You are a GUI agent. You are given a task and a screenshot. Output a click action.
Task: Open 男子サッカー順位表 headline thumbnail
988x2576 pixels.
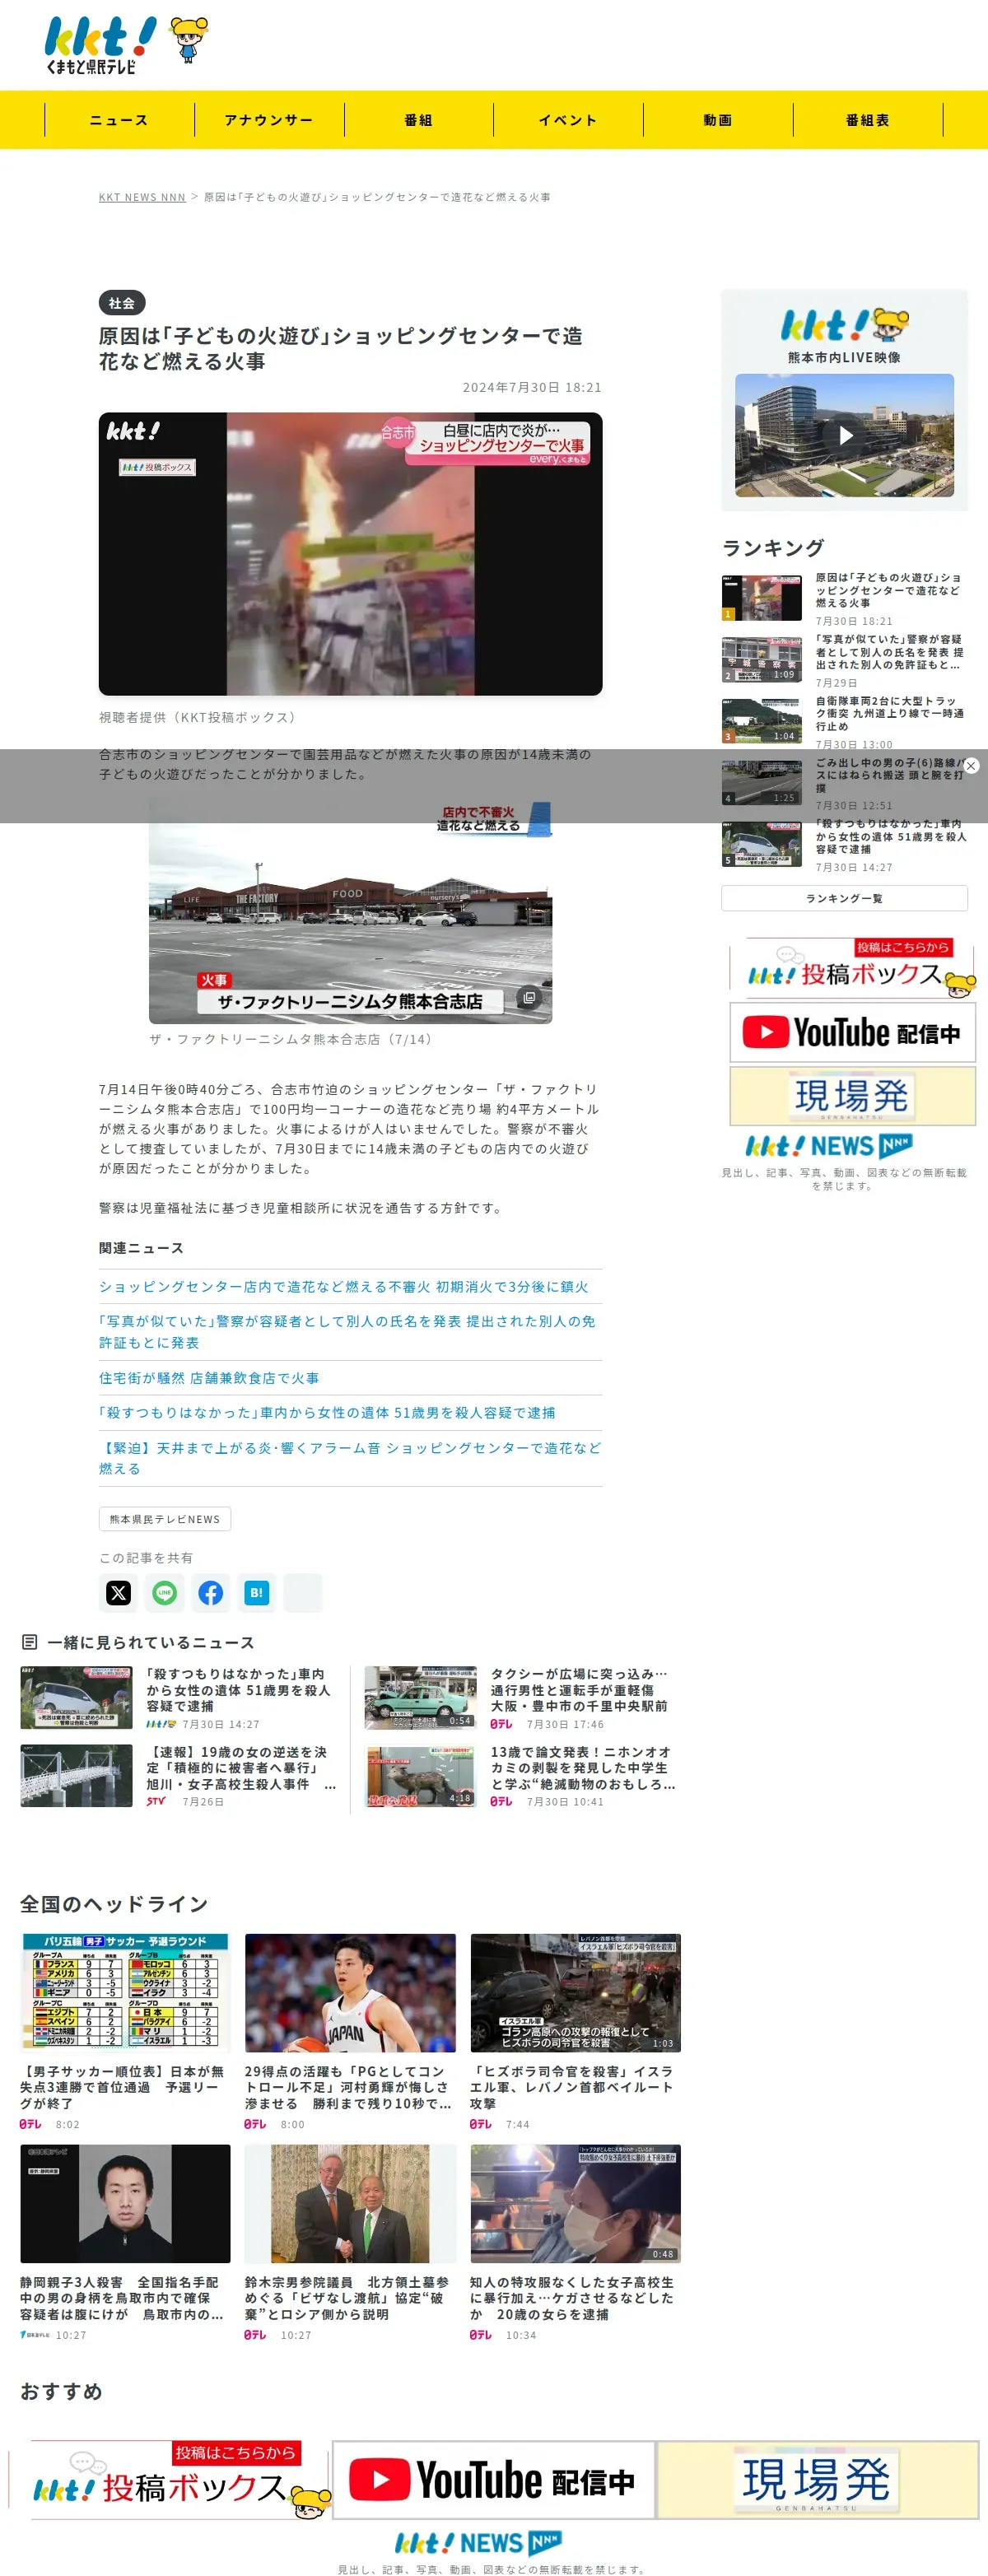coord(125,1993)
